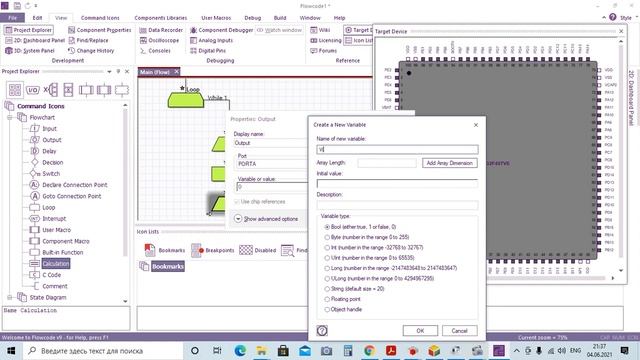This screenshot has width=640, height=360.
Task: Select String variable type radio button
Action: click(327, 289)
